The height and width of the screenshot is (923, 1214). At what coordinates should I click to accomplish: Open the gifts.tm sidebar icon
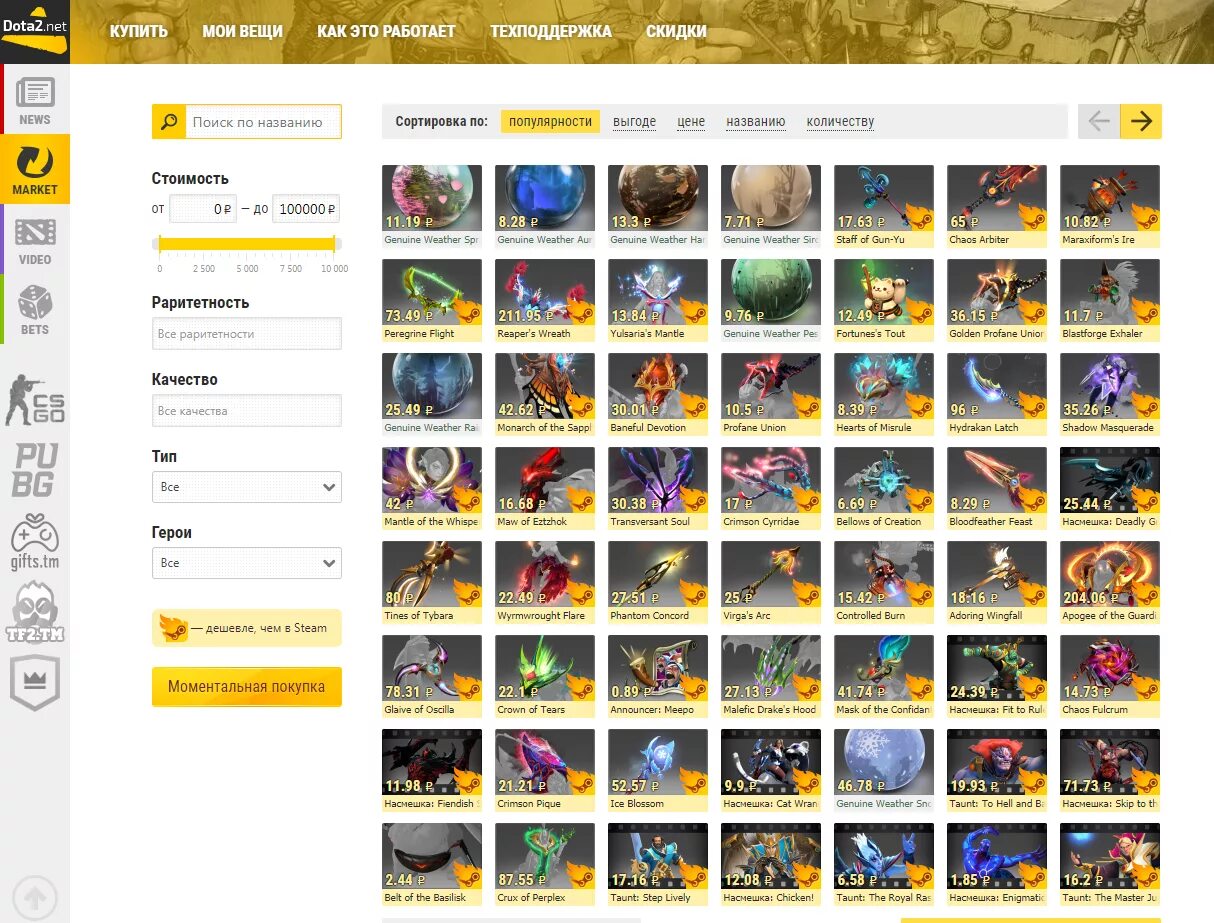pyautogui.click(x=35, y=541)
